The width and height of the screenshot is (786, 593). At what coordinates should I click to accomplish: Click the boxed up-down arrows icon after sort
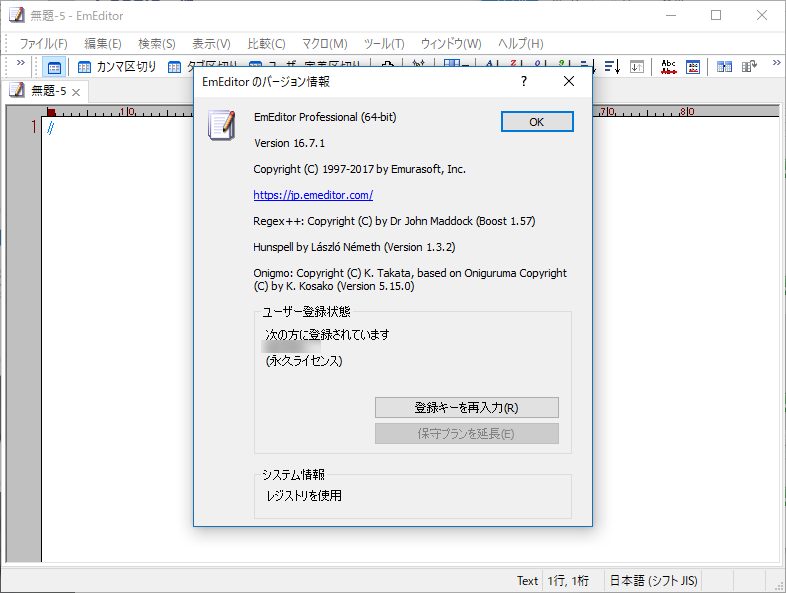point(637,67)
